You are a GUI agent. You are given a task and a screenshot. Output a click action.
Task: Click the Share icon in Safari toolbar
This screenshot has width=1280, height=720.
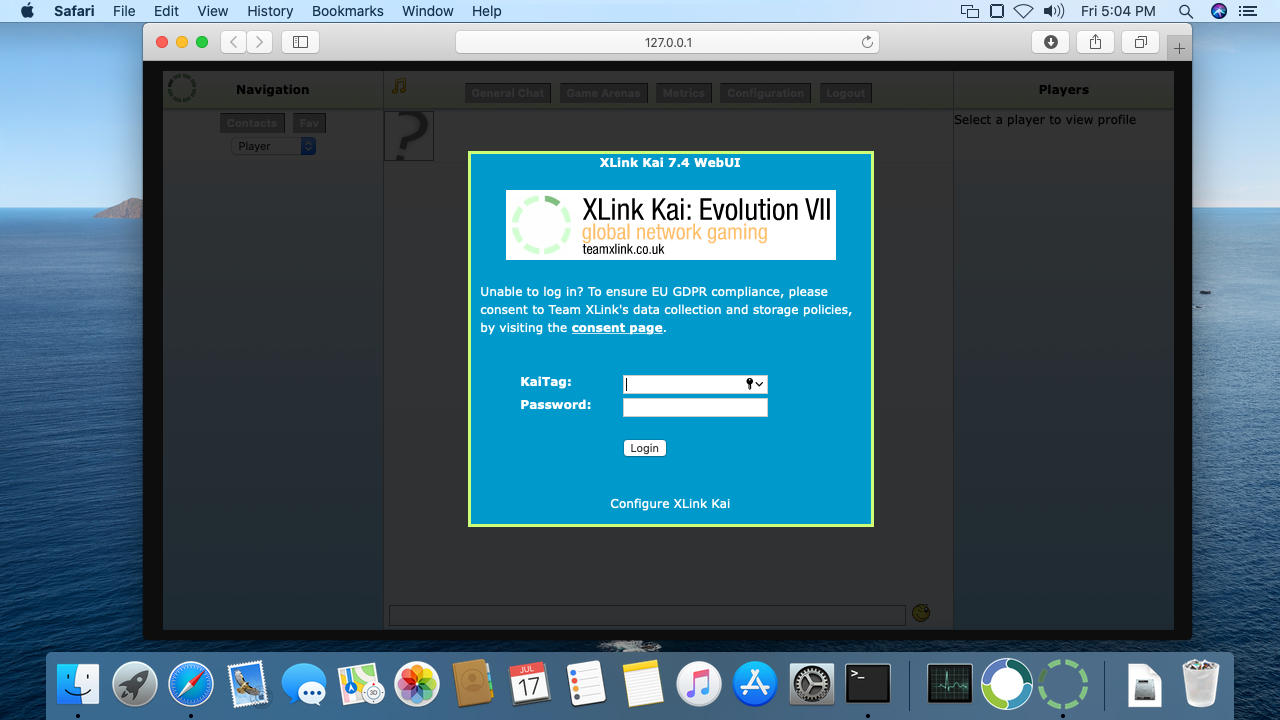pyautogui.click(x=1095, y=42)
